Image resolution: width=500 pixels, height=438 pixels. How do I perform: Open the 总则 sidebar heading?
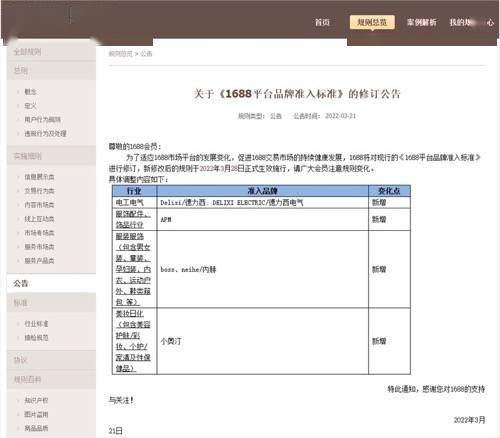coord(51,71)
